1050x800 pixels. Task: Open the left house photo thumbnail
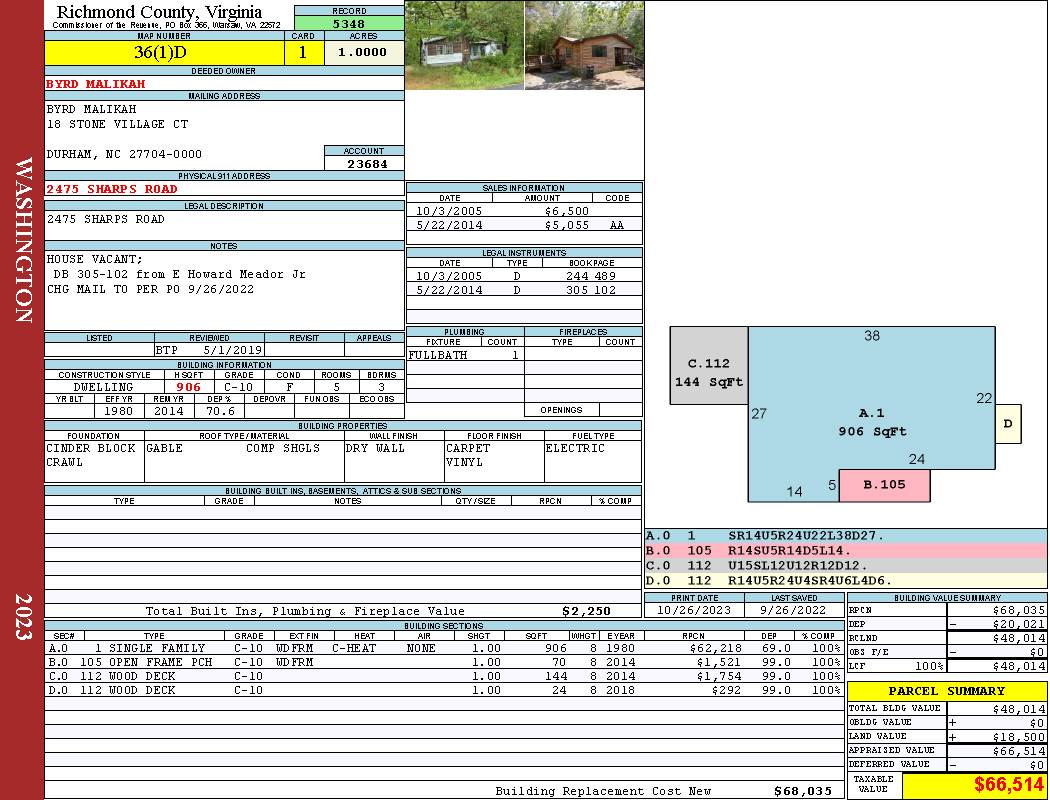pos(464,45)
